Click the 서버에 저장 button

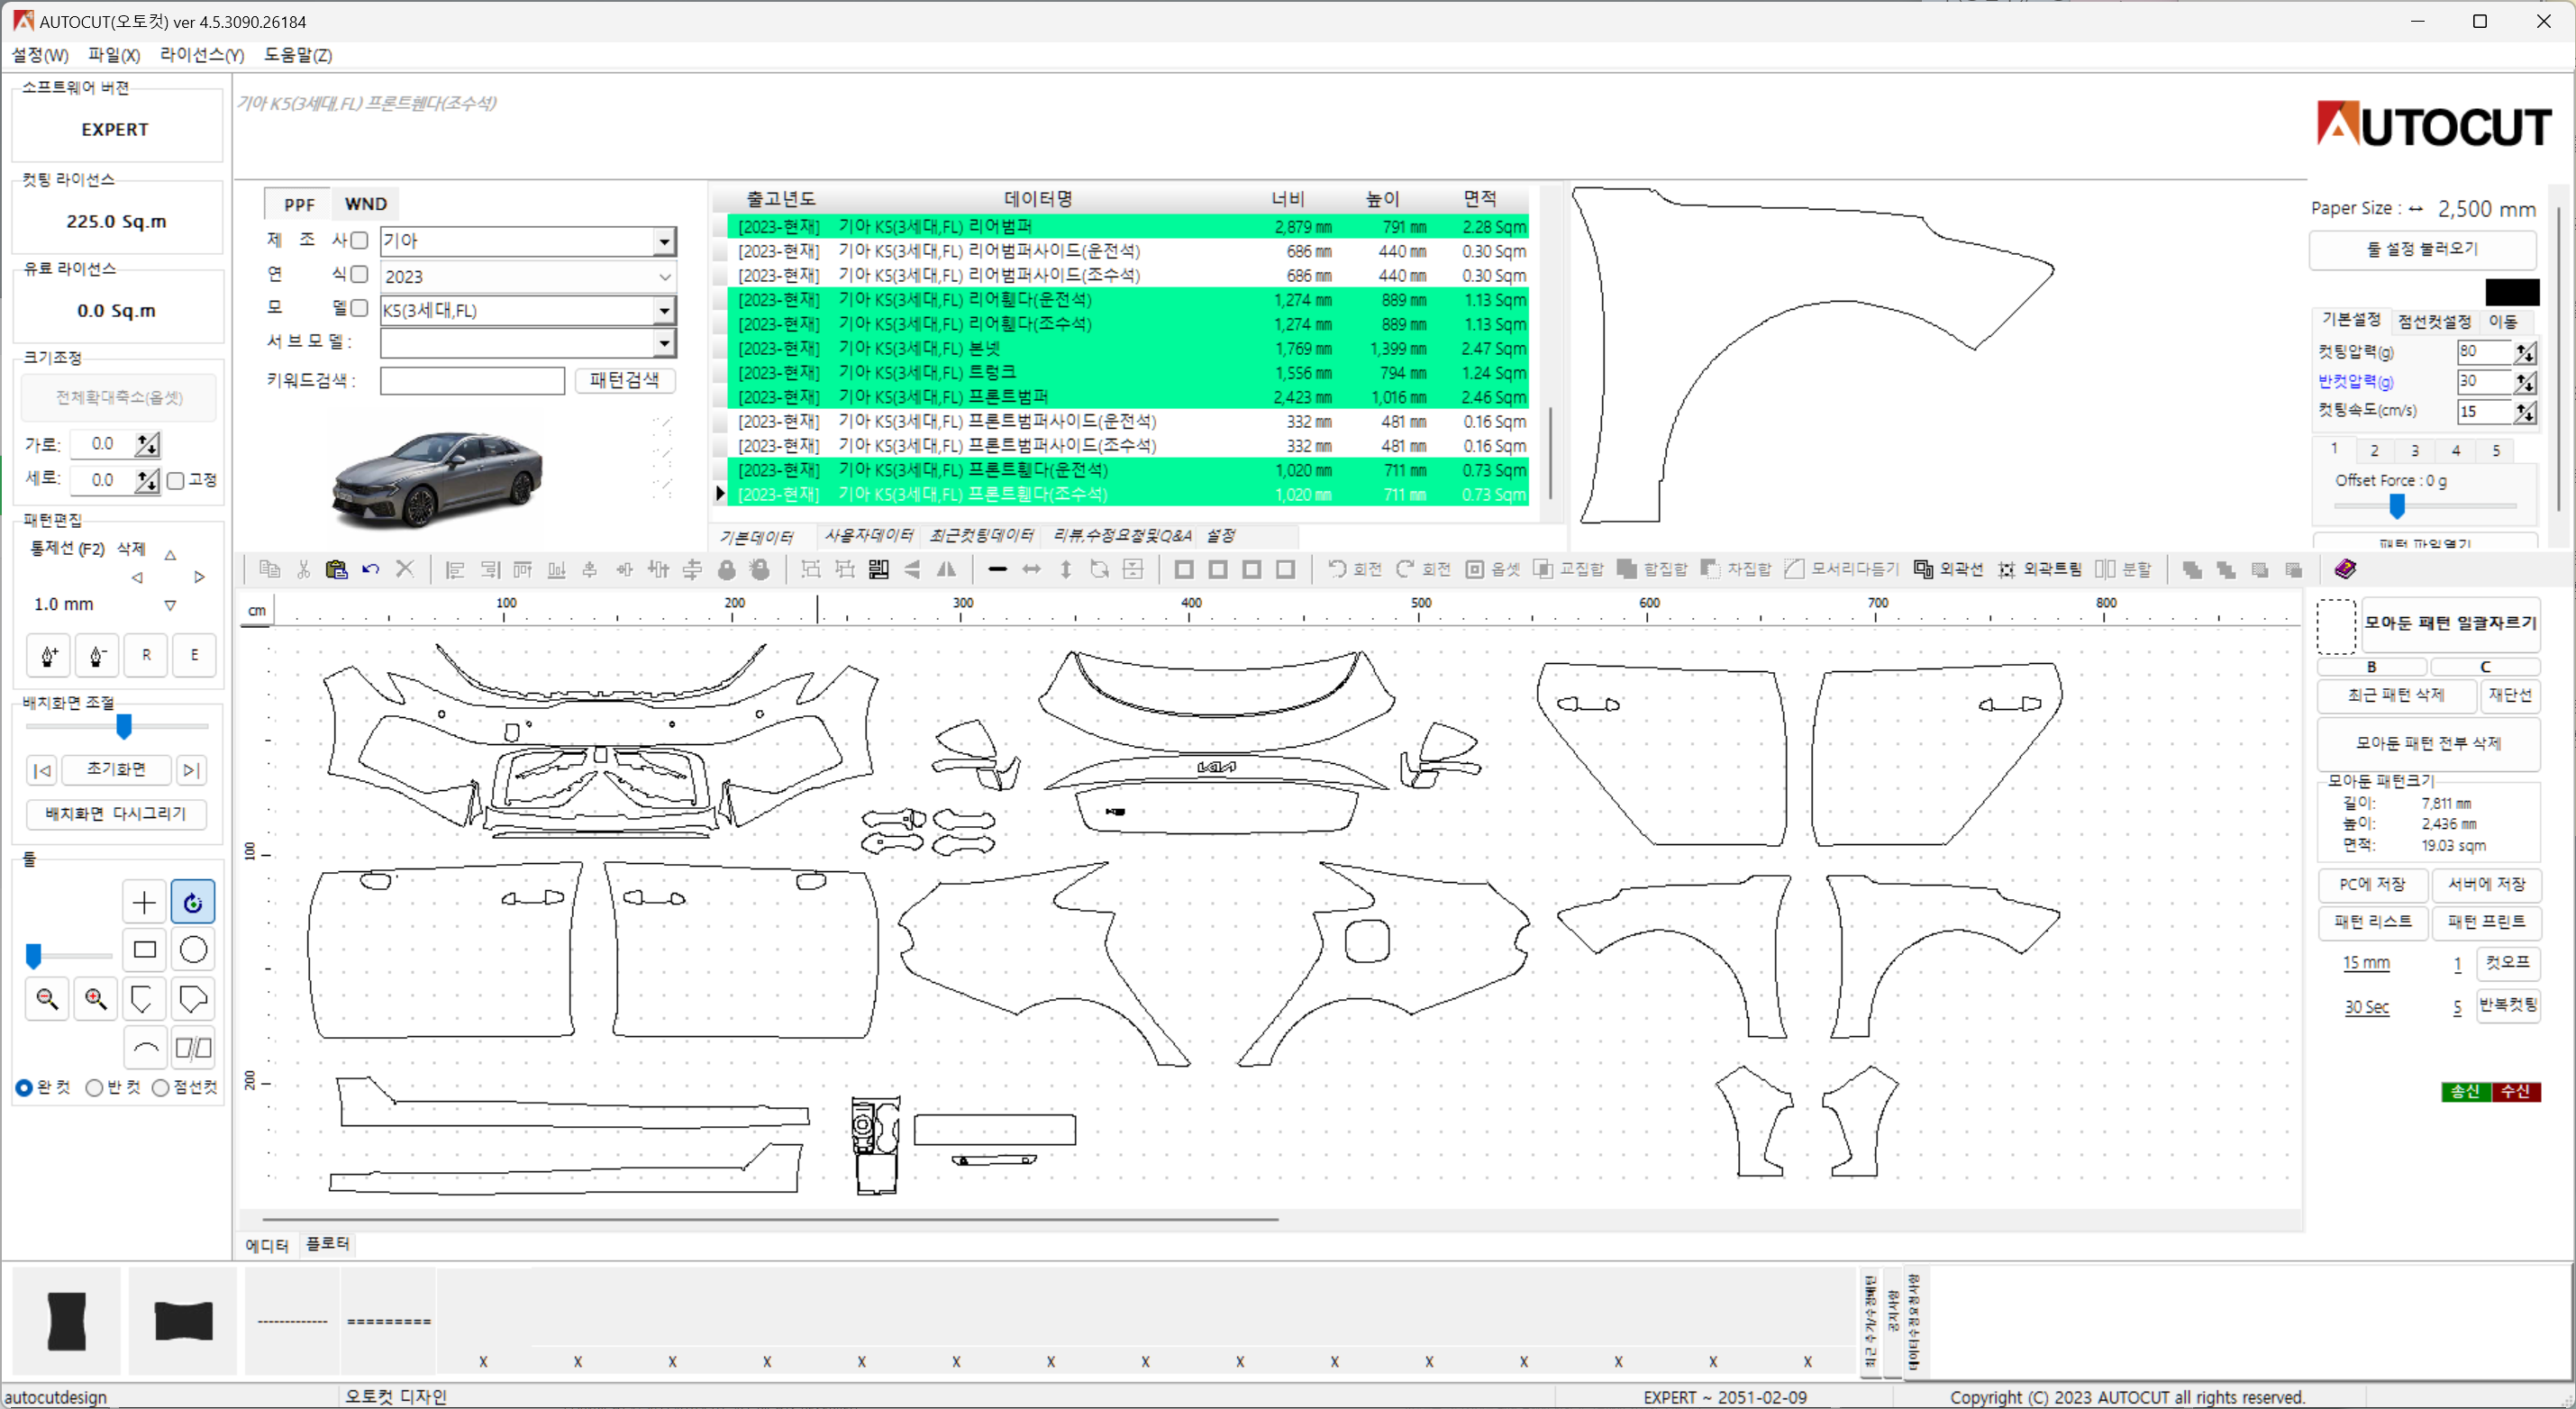tap(2486, 885)
